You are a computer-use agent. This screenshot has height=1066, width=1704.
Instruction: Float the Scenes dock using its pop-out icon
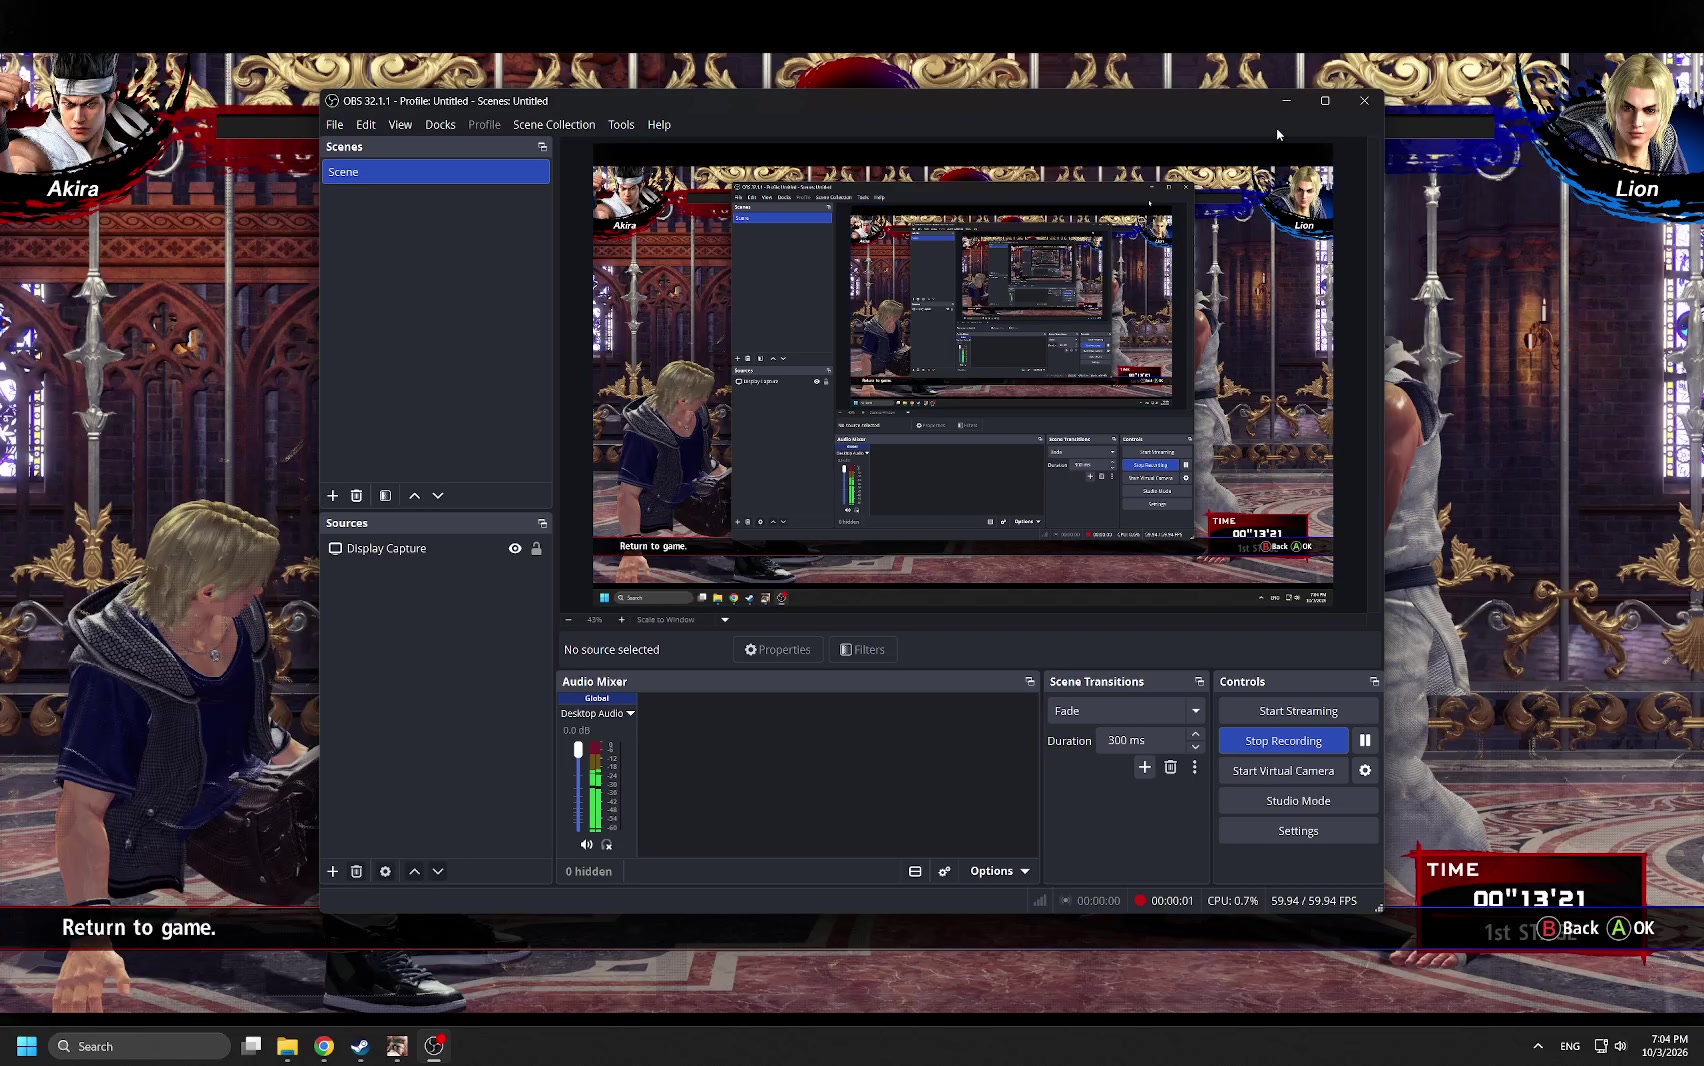tap(543, 147)
